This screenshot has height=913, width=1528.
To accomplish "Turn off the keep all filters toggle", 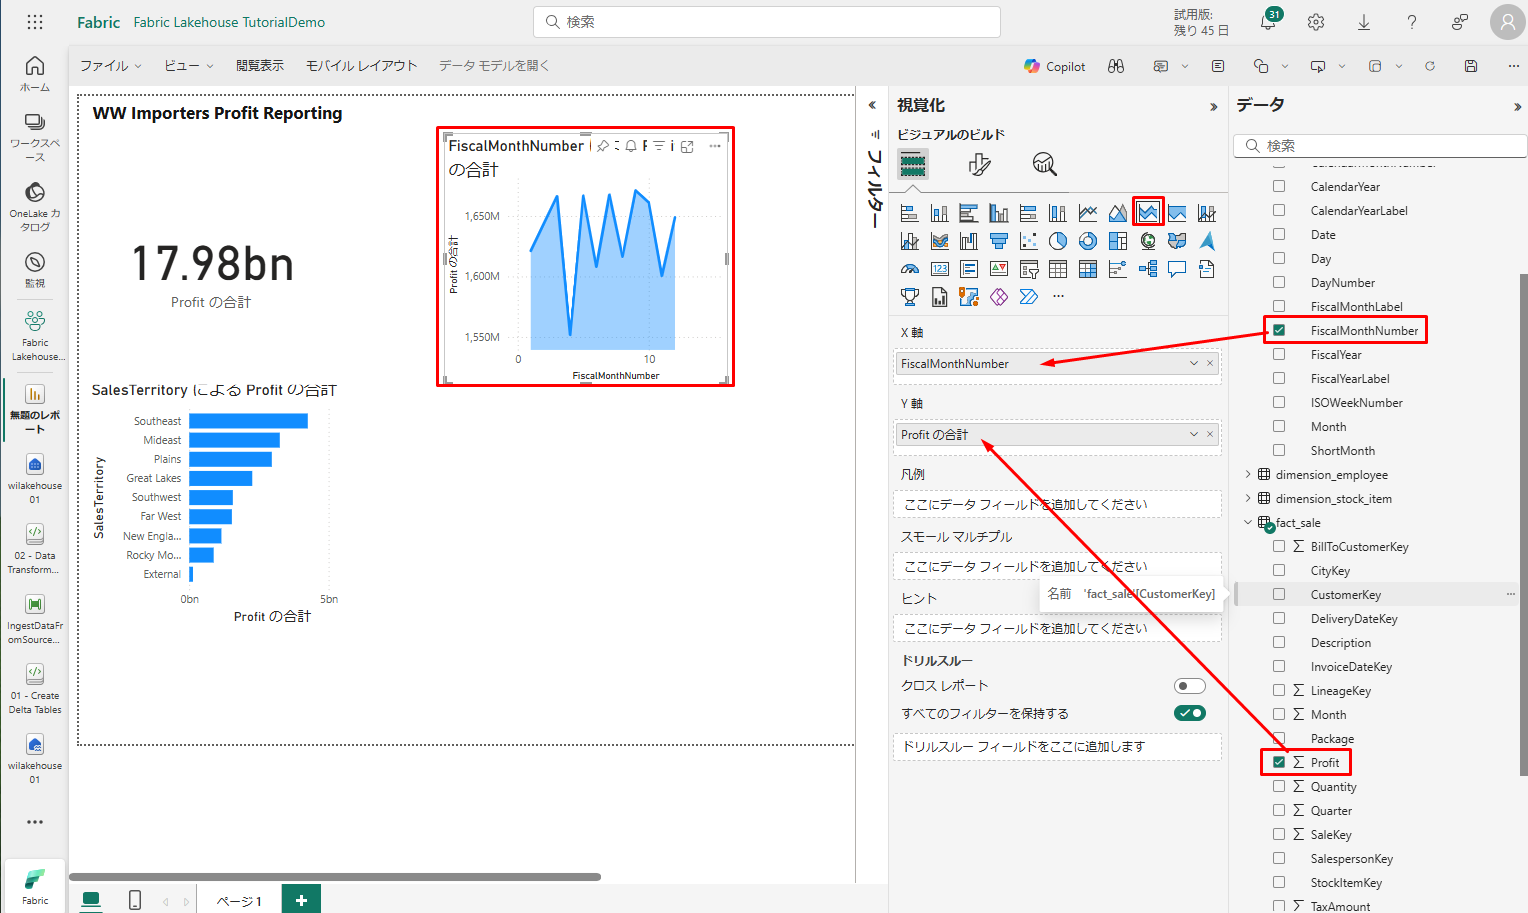I will (1189, 713).
